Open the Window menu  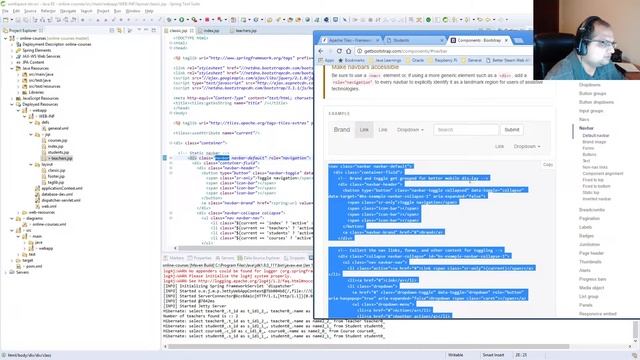point(133,11)
